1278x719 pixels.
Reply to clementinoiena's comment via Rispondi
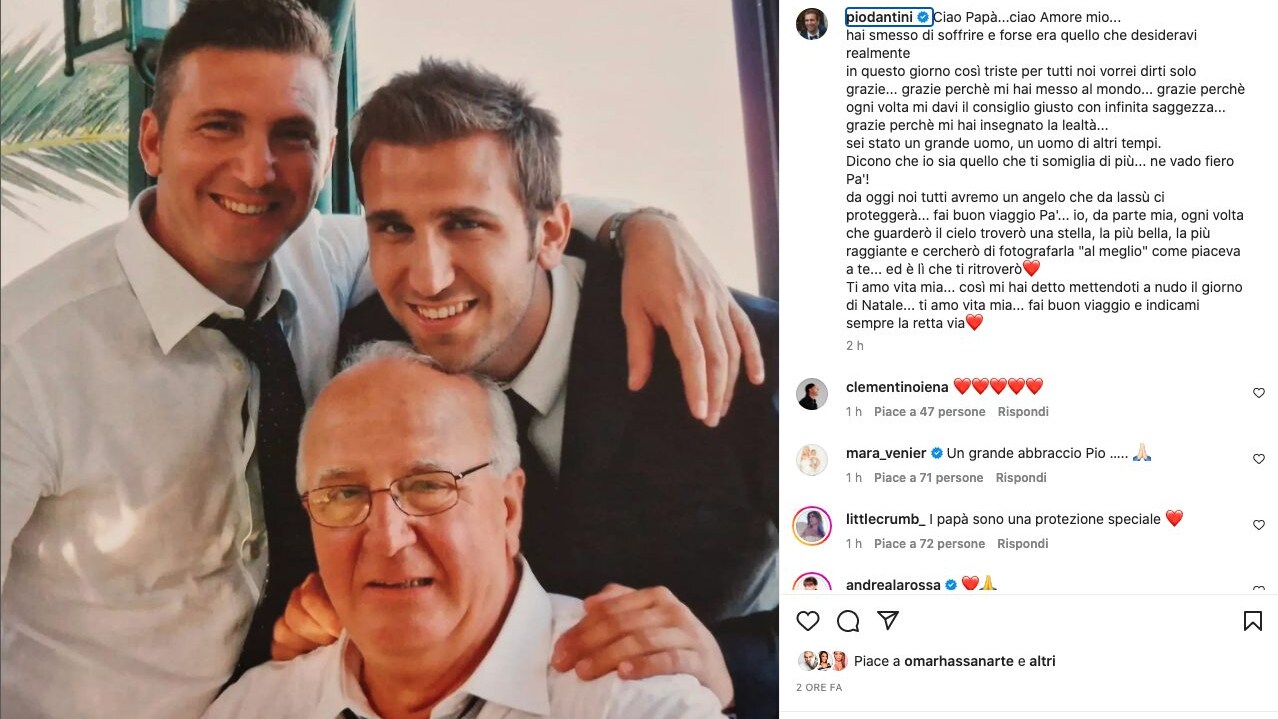[1023, 412]
